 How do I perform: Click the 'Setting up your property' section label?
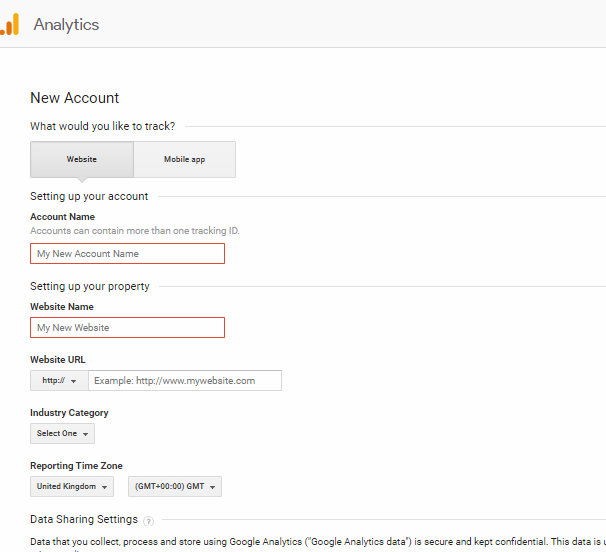click(90, 286)
